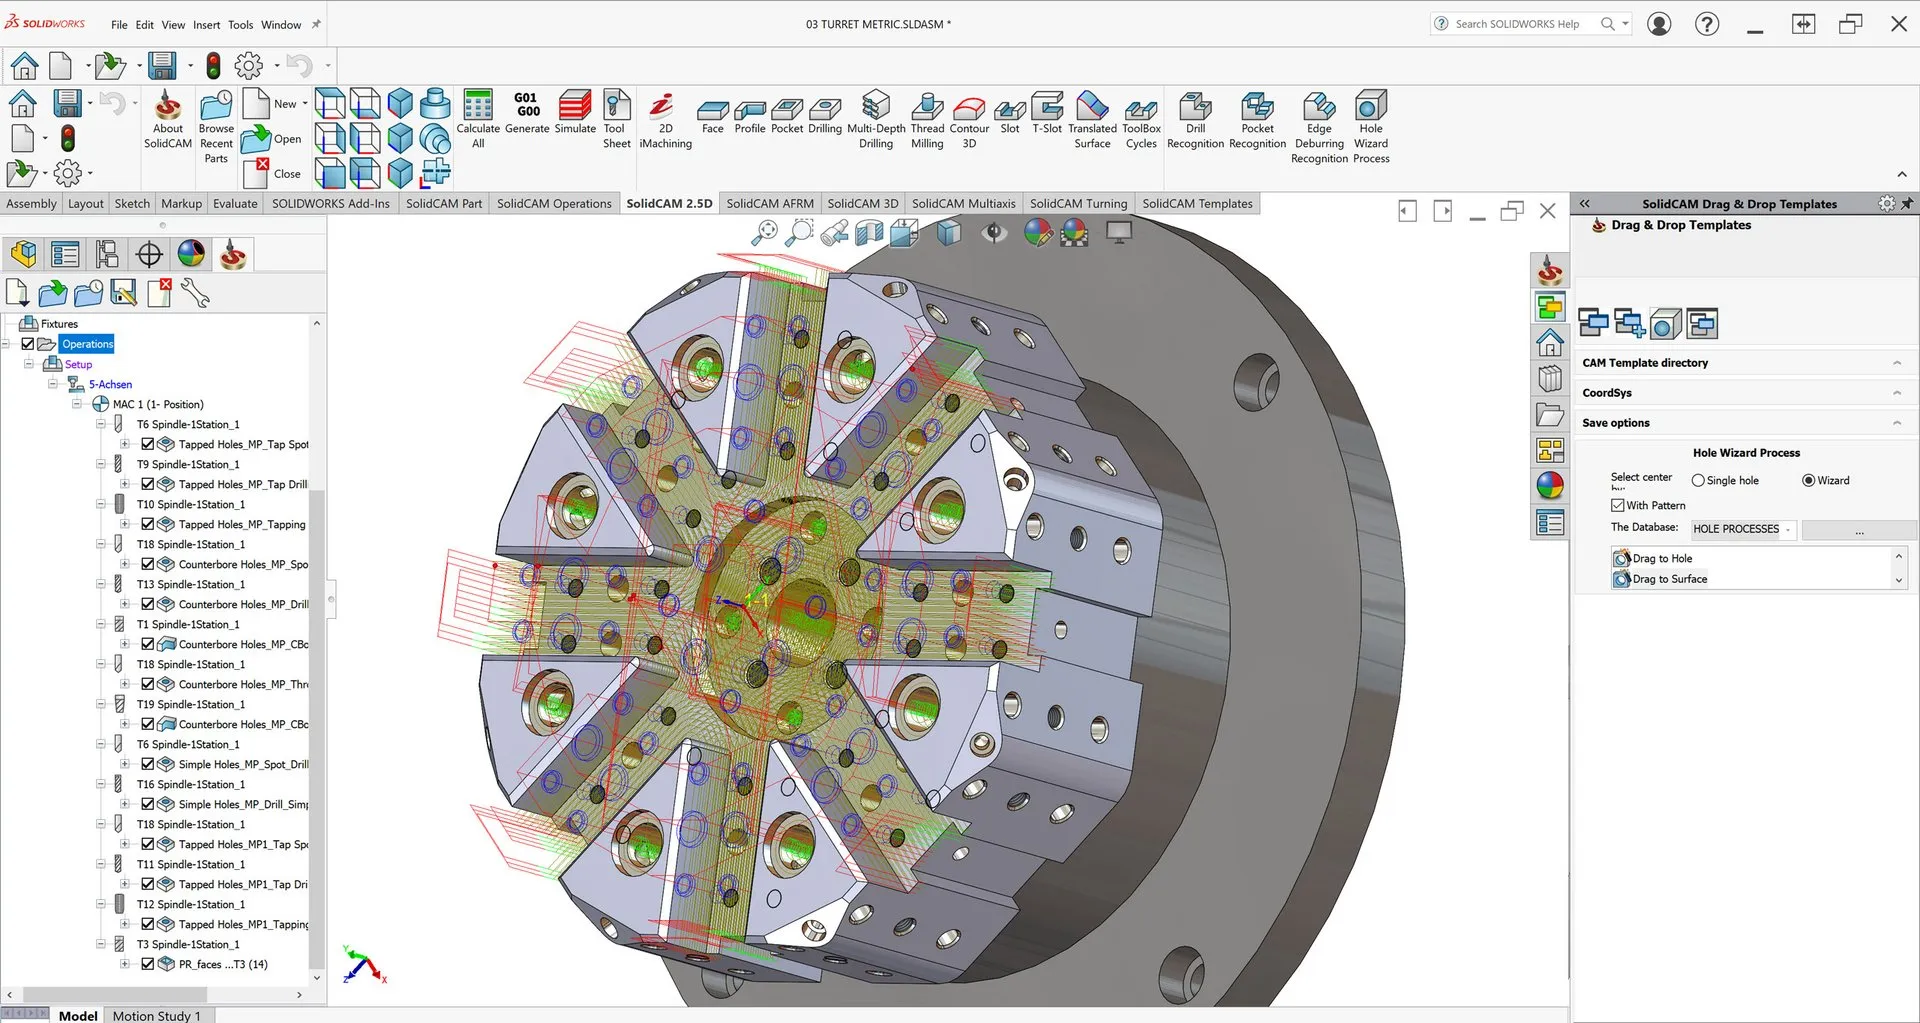Viewport: 1920px width, 1023px height.
Task: Click Drag to Surface option
Action: click(1669, 579)
